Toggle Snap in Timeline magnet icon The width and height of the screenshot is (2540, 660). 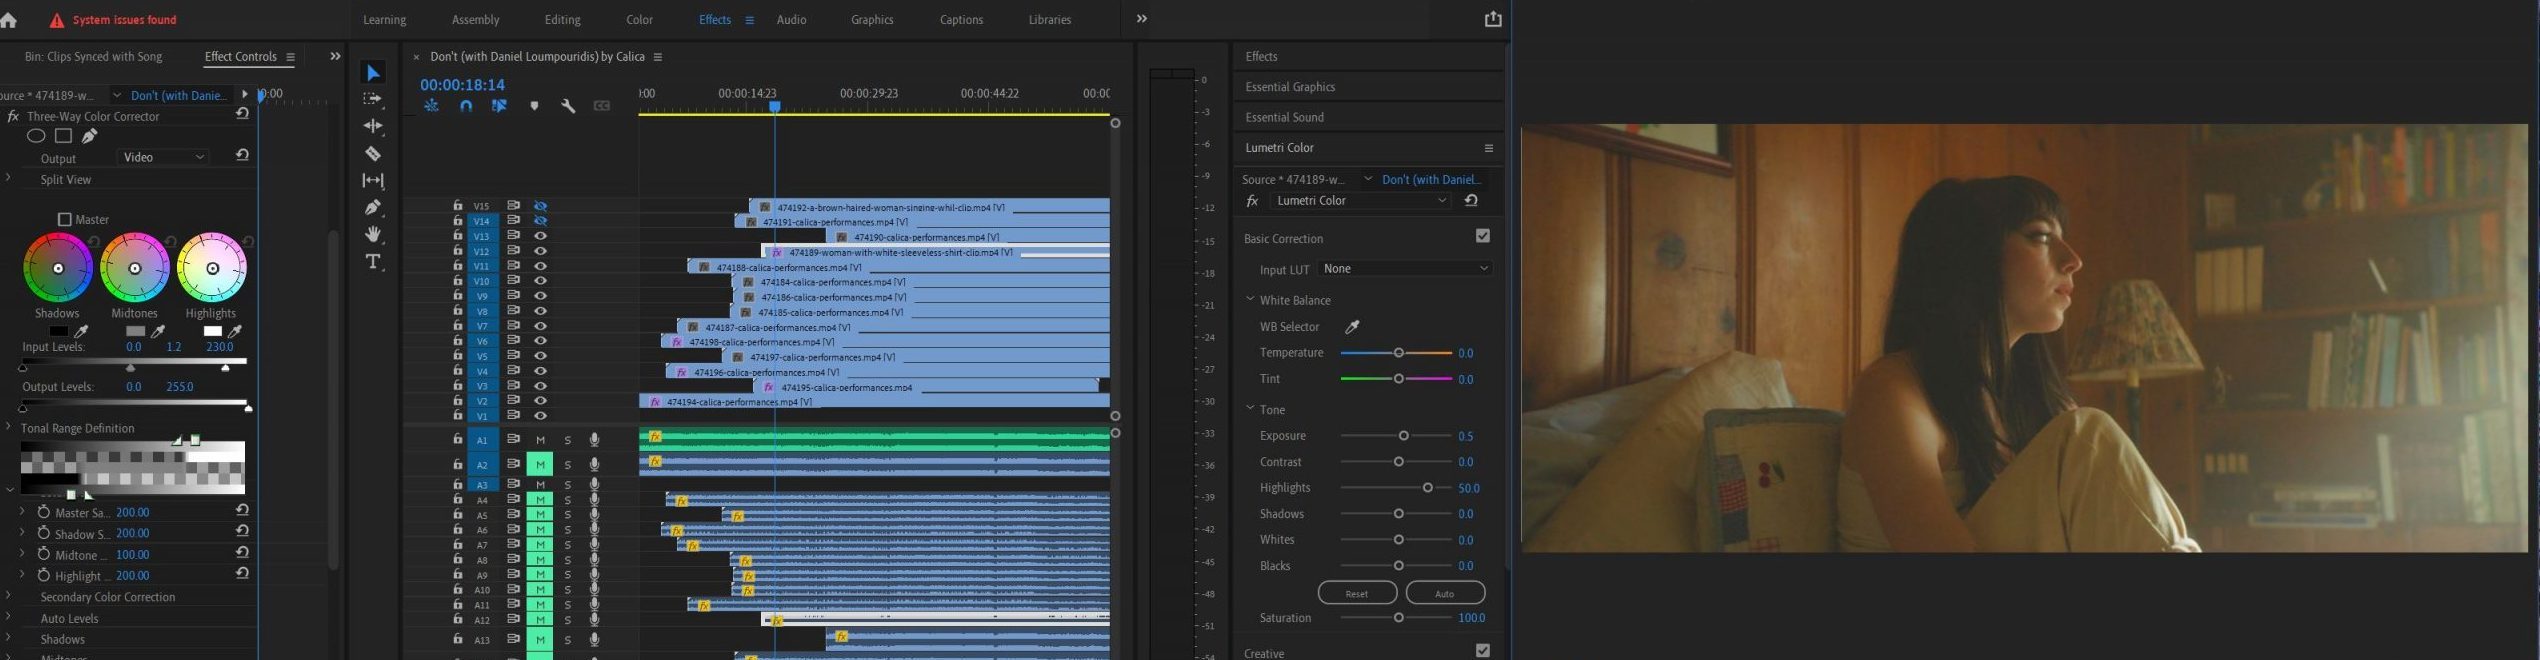pyautogui.click(x=466, y=106)
